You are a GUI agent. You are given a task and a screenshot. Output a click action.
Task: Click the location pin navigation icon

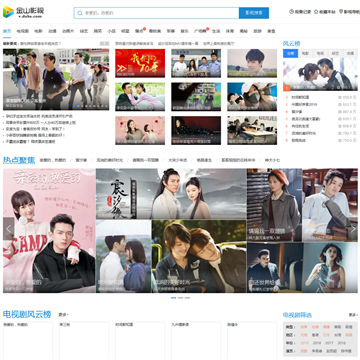341,12
